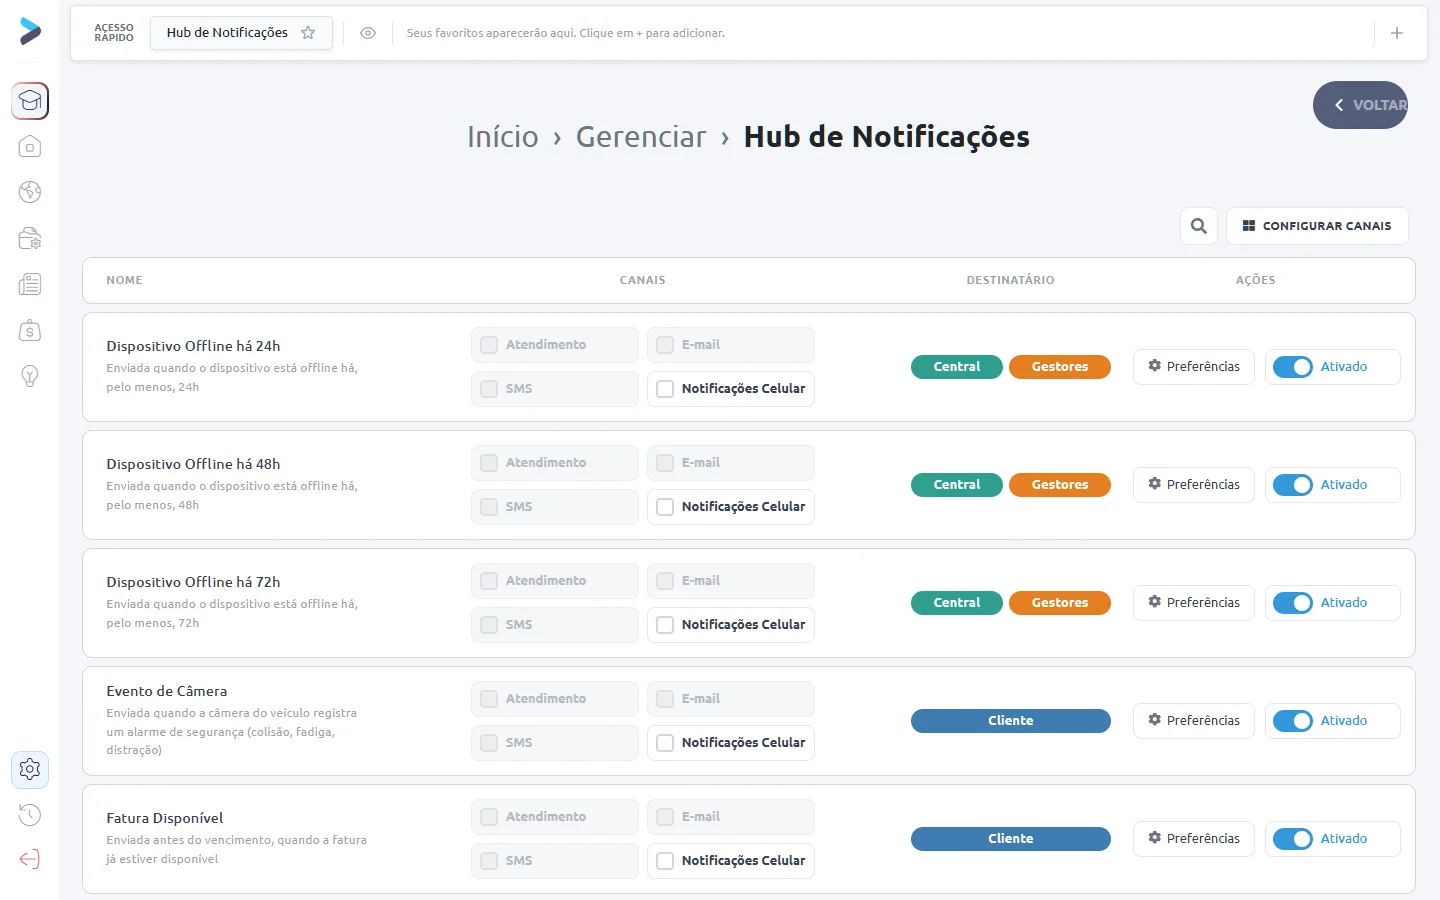Check E-mail box in the Offline há 24h row
This screenshot has height=900, width=1440.
pyautogui.click(x=665, y=345)
